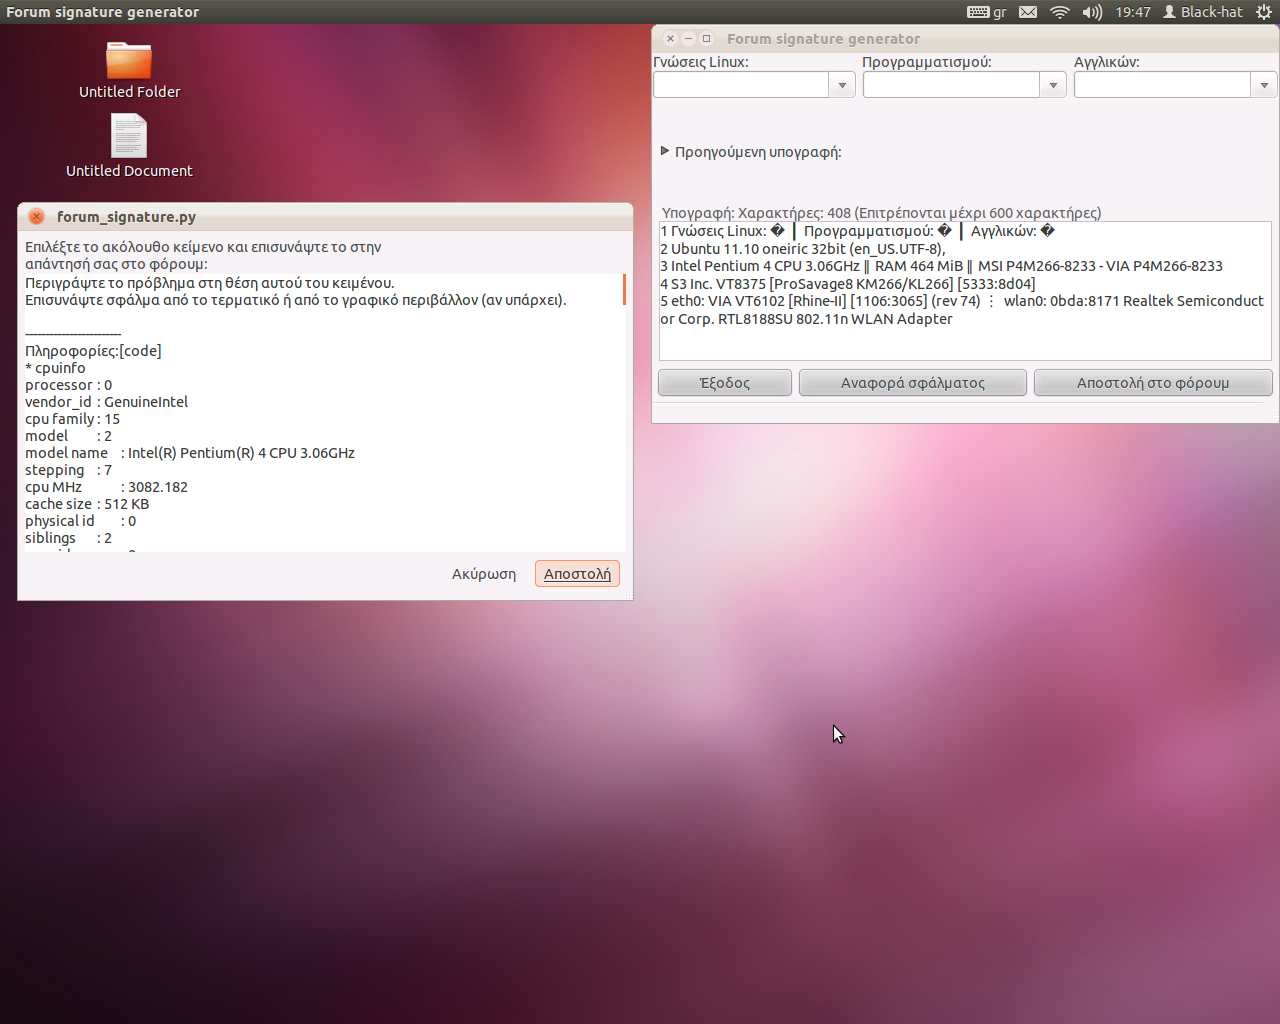This screenshot has width=1280, height=1024.
Task: Open the Προγραμματισμού dropdown arrow
Action: click(1053, 85)
